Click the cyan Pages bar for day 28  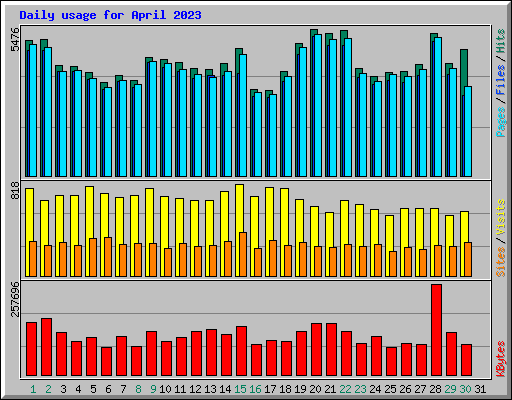click(x=438, y=107)
